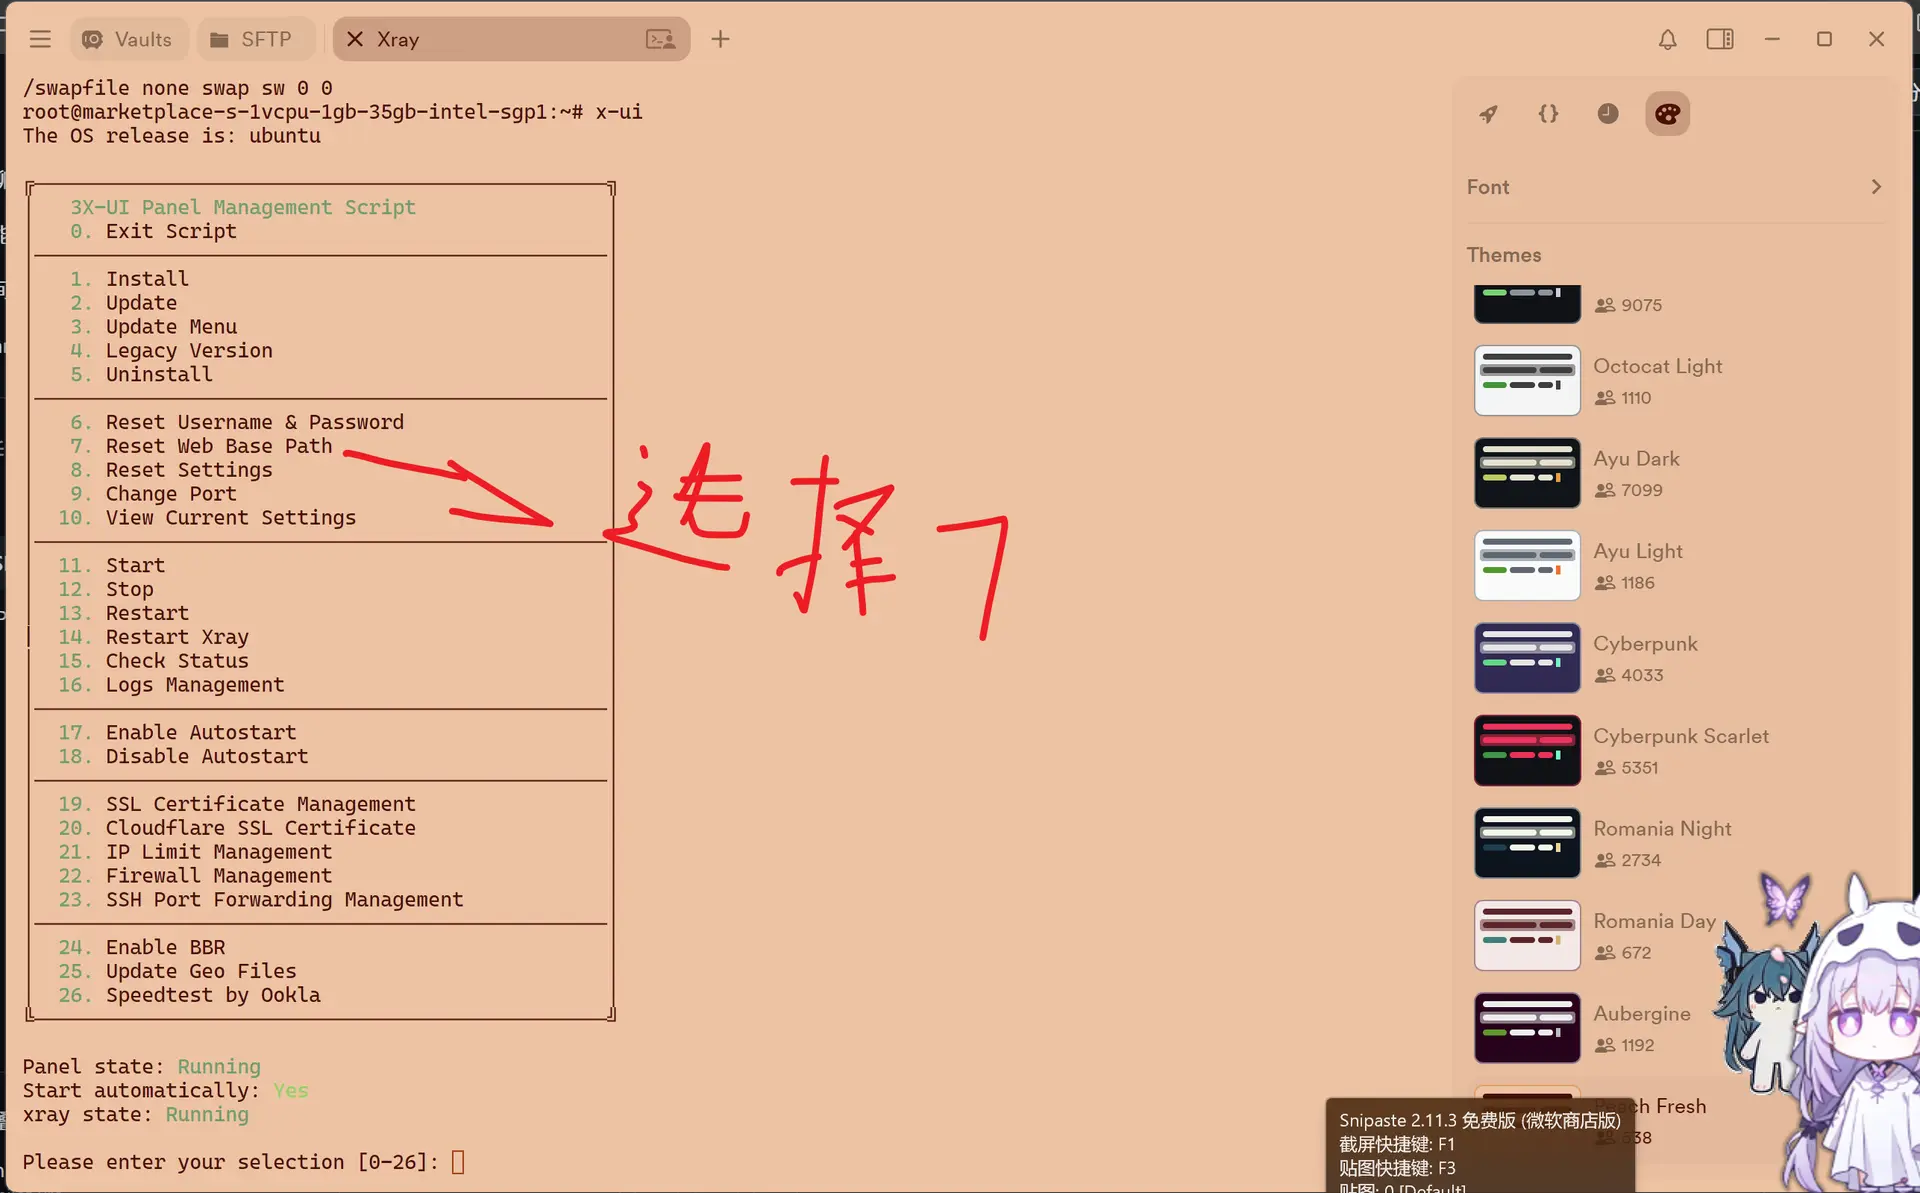Select the palette appearance panel
The image size is (1920, 1193).
pos(1667,114)
